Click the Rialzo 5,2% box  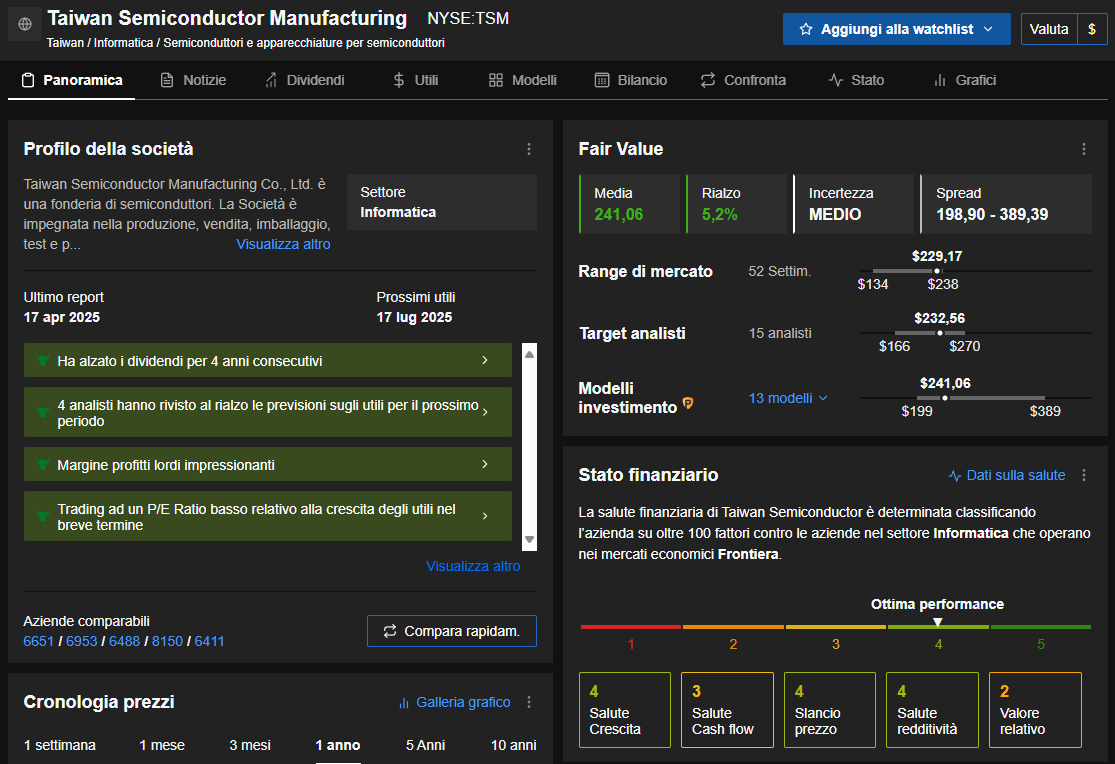coord(737,204)
